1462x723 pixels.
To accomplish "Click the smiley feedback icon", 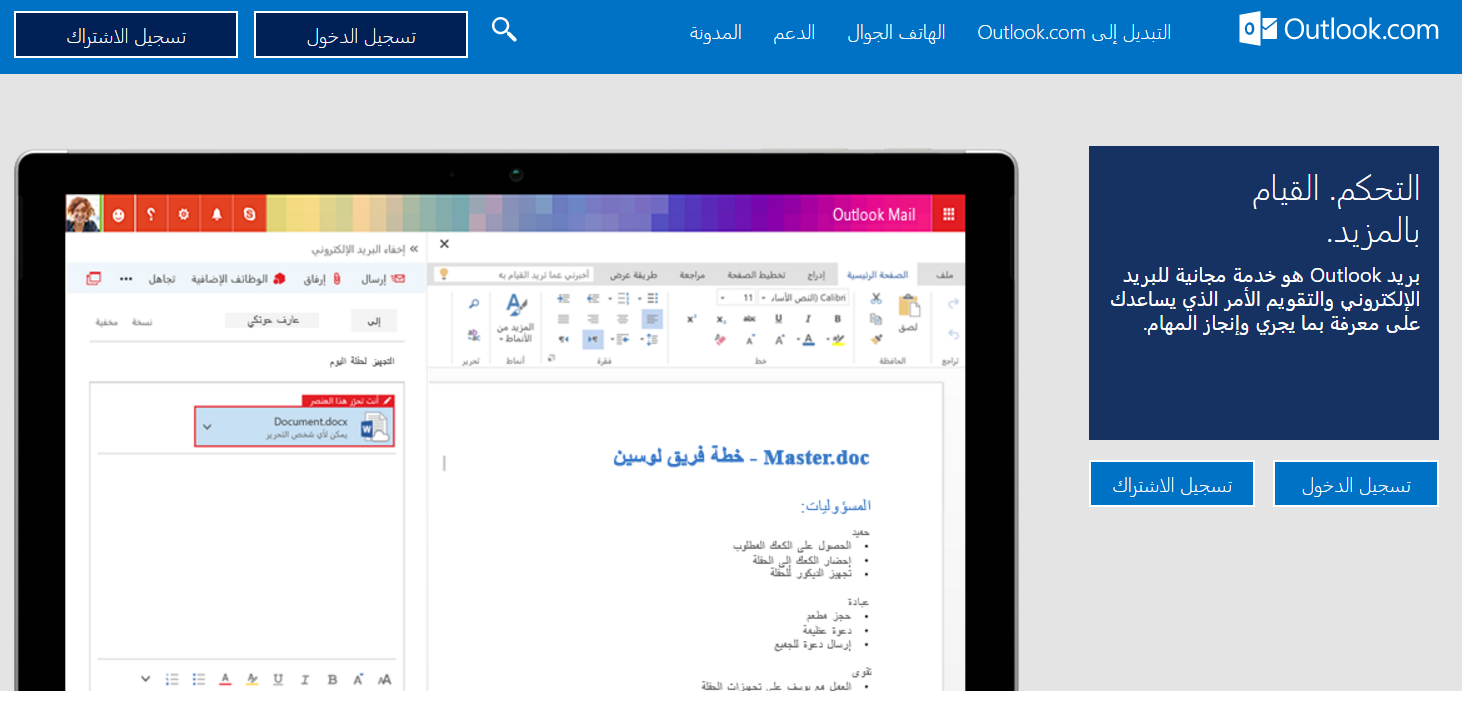I will [118, 214].
